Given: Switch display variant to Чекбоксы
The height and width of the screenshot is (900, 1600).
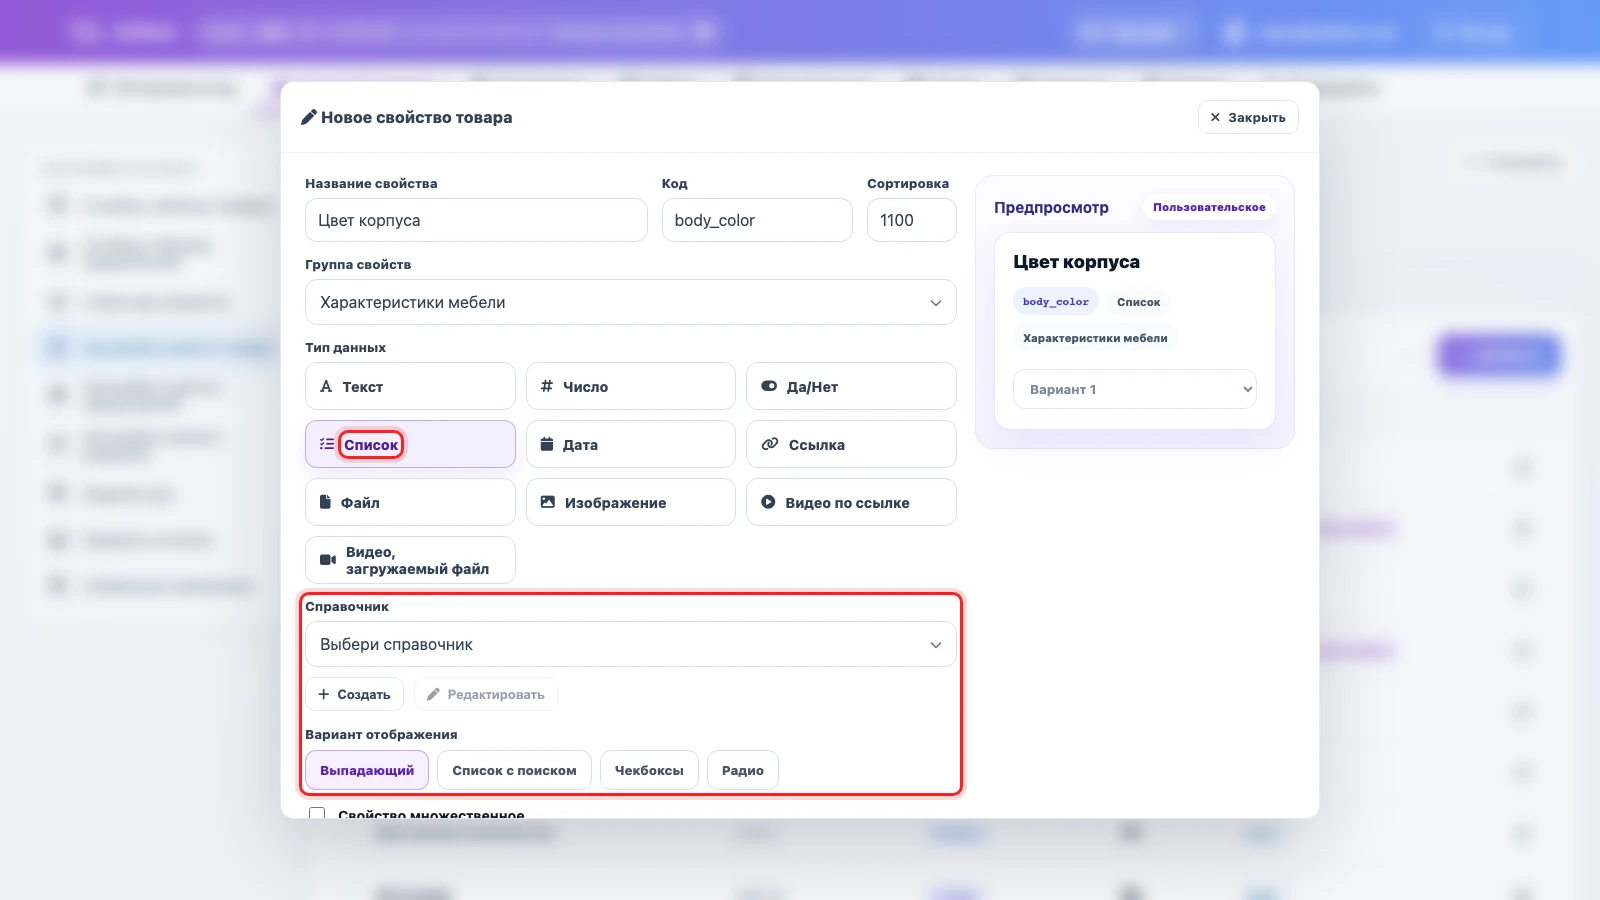Looking at the screenshot, I should click(x=649, y=770).
